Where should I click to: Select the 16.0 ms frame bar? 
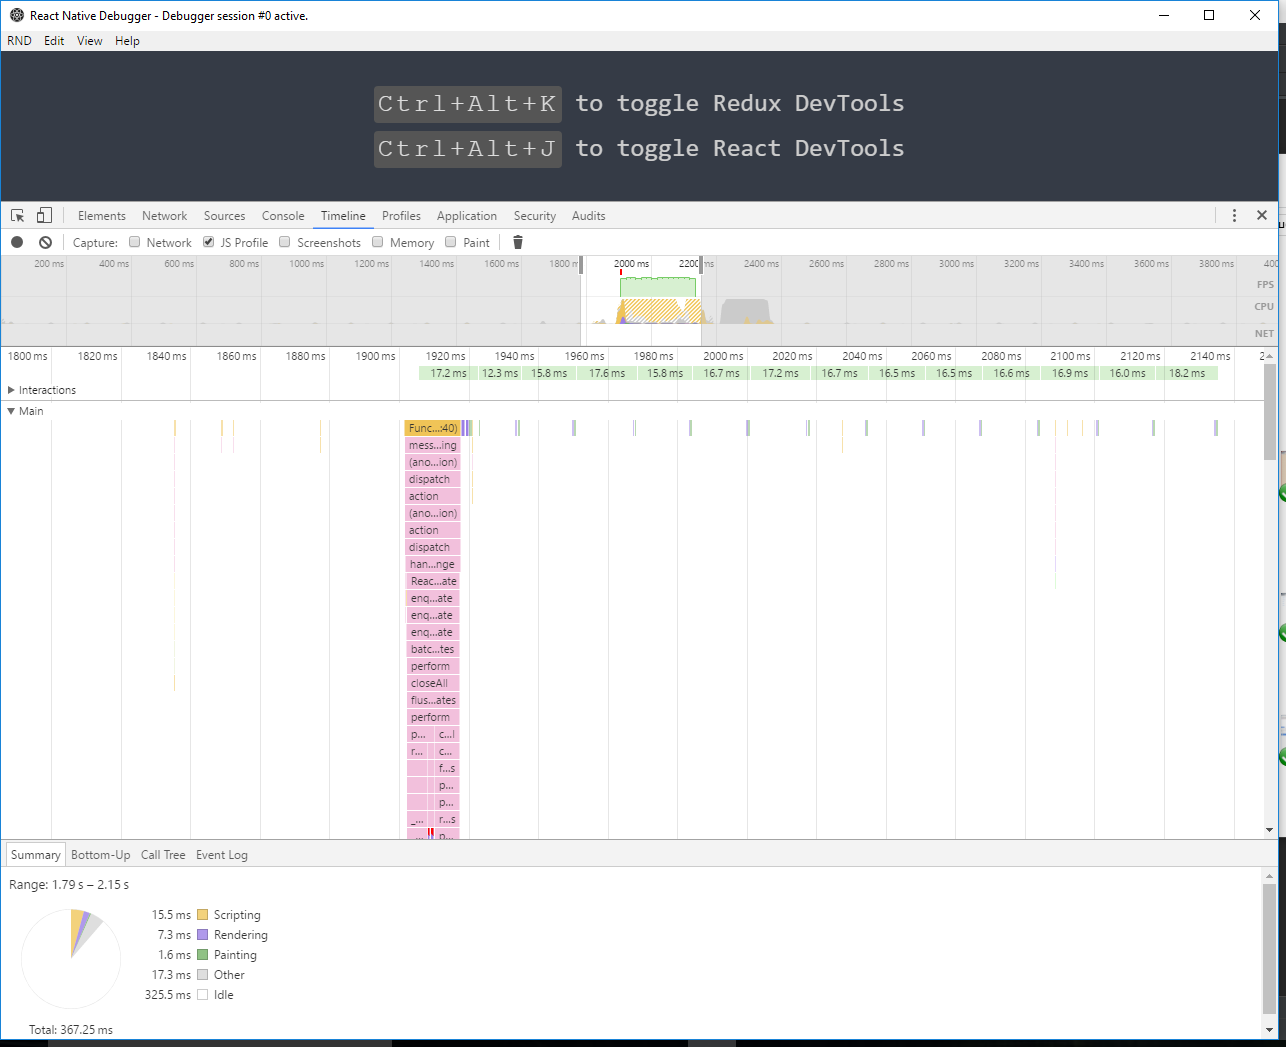[1127, 373]
